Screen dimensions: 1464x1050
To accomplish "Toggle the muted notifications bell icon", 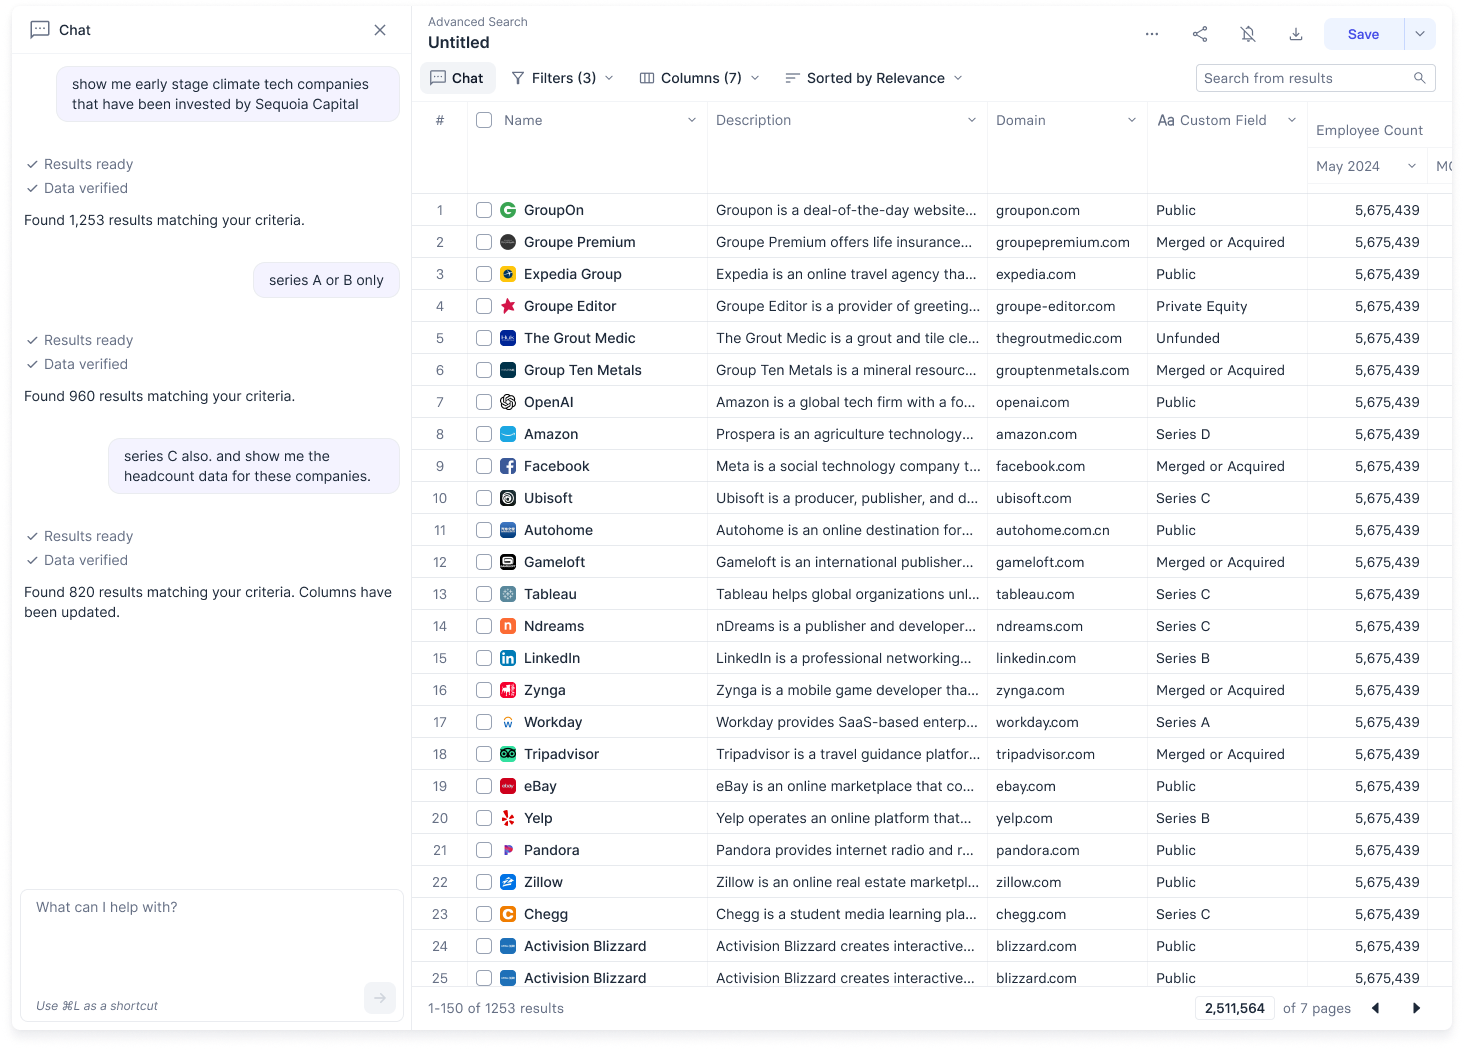I will click(1248, 34).
